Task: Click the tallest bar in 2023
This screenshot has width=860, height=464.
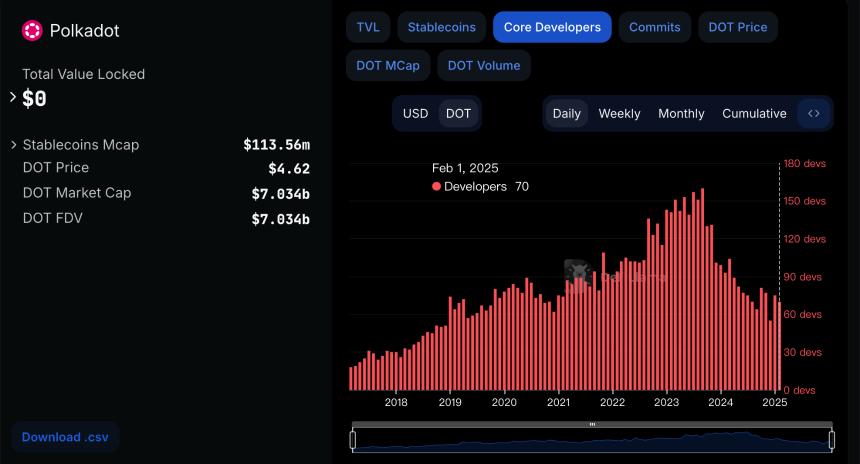Action: (x=702, y=289)
